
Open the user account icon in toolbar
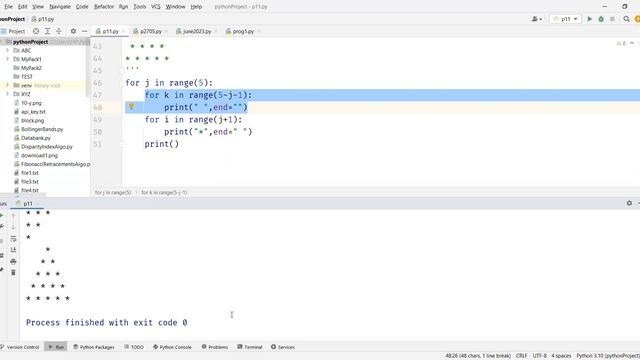[536, 19]
